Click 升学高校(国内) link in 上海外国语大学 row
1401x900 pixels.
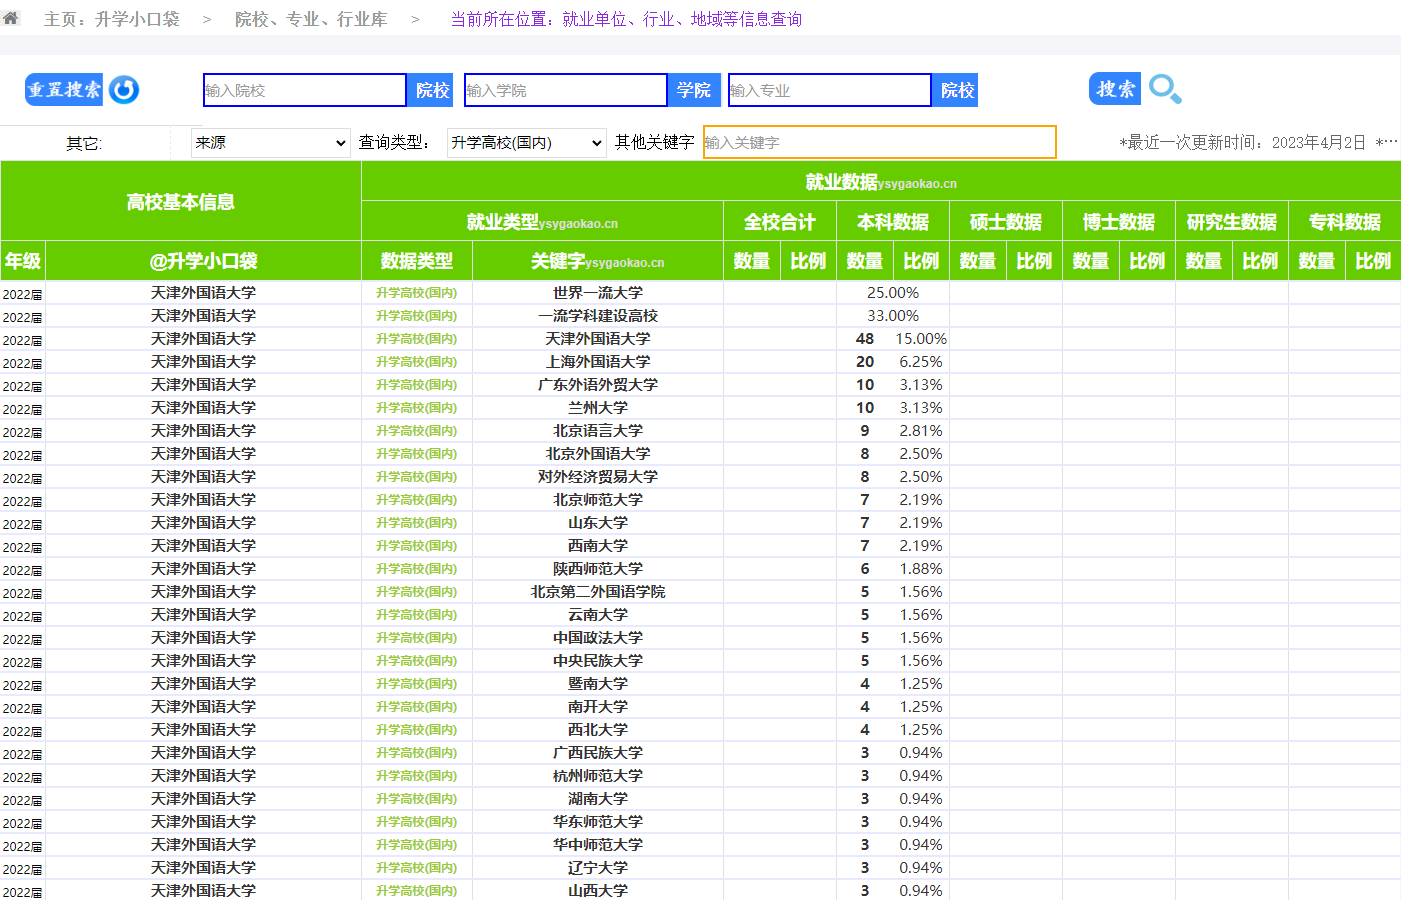416,362
